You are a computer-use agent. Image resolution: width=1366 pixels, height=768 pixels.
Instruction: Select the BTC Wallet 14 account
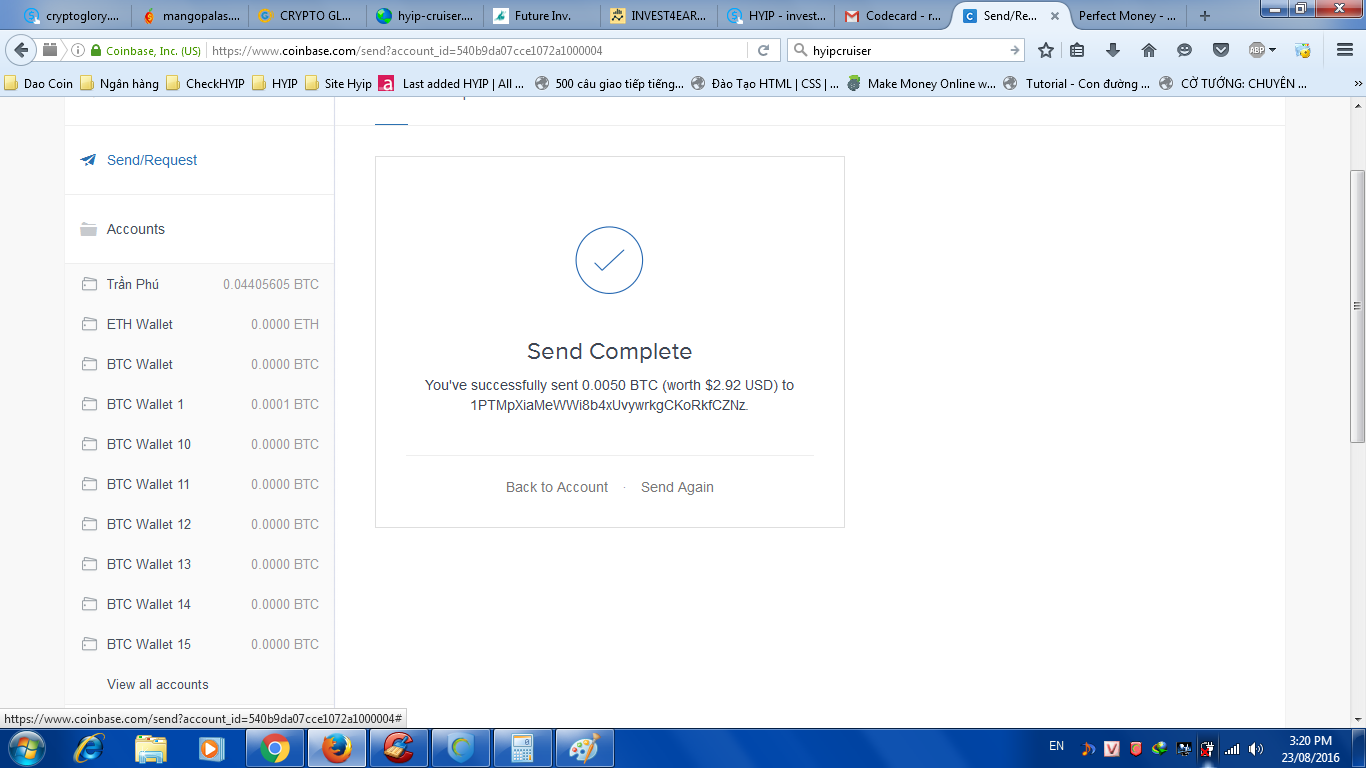pyautogui.click(x=200, y=604)
